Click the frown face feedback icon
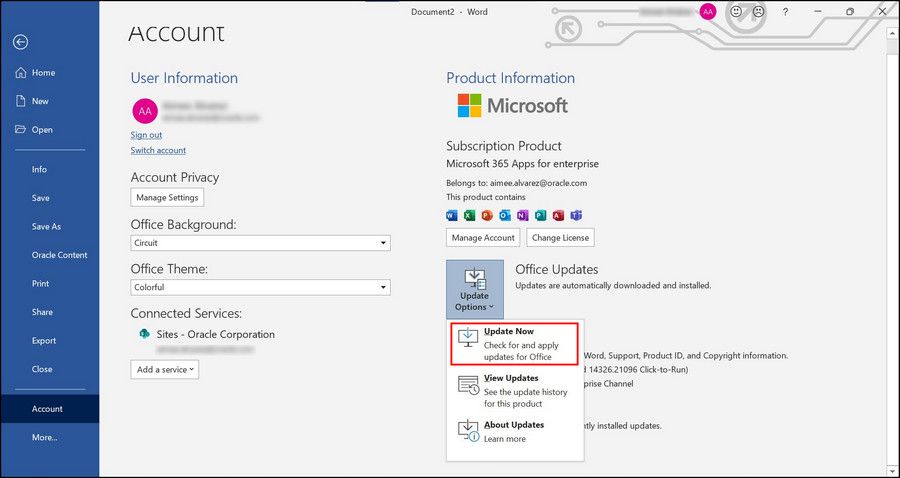The width and height of the screenshot is (900, 478). pos(759,11)
